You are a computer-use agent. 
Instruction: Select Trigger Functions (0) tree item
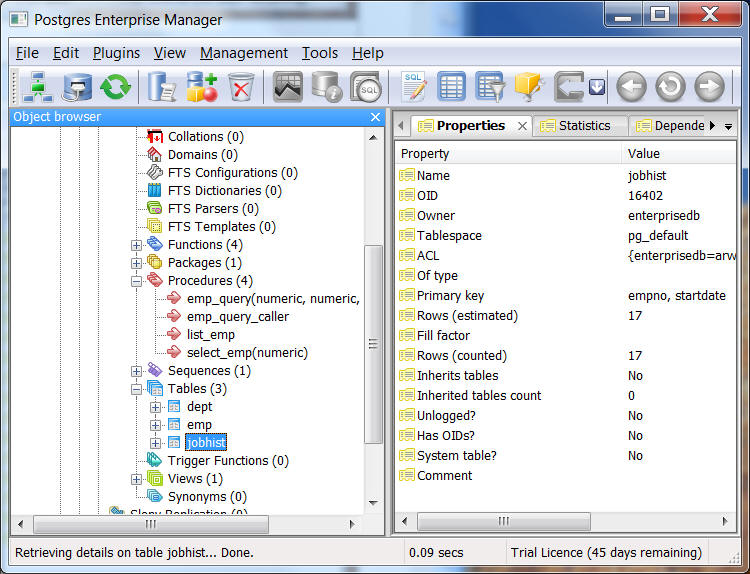[228, 461]
